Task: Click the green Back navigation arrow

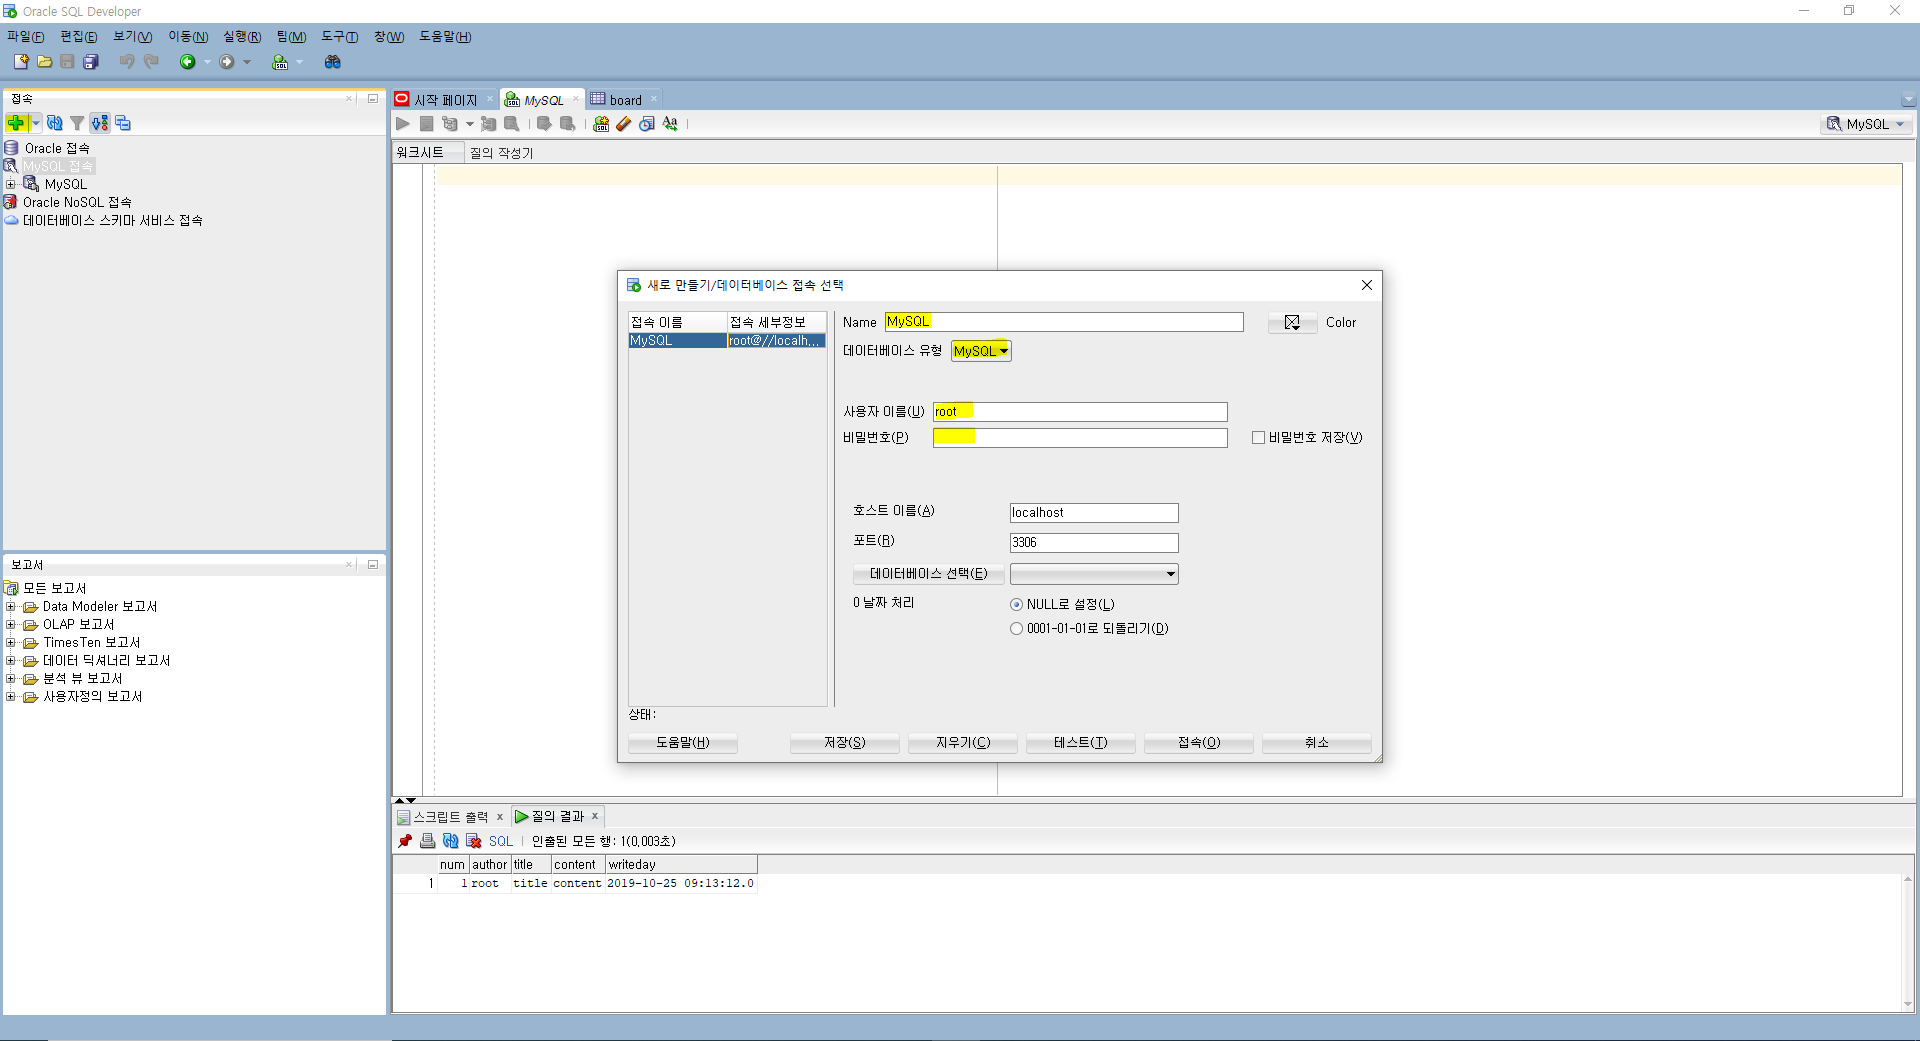Action: (187, 62)
